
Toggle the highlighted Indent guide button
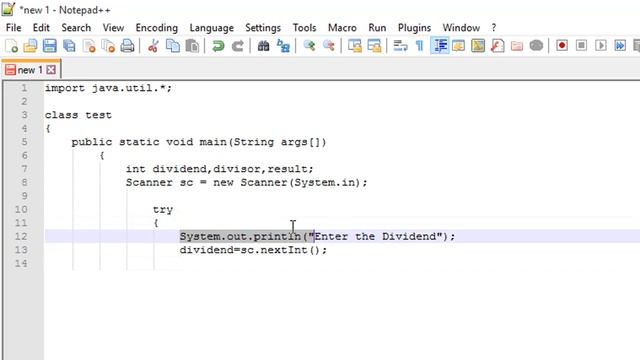click(x=440, y=46)
